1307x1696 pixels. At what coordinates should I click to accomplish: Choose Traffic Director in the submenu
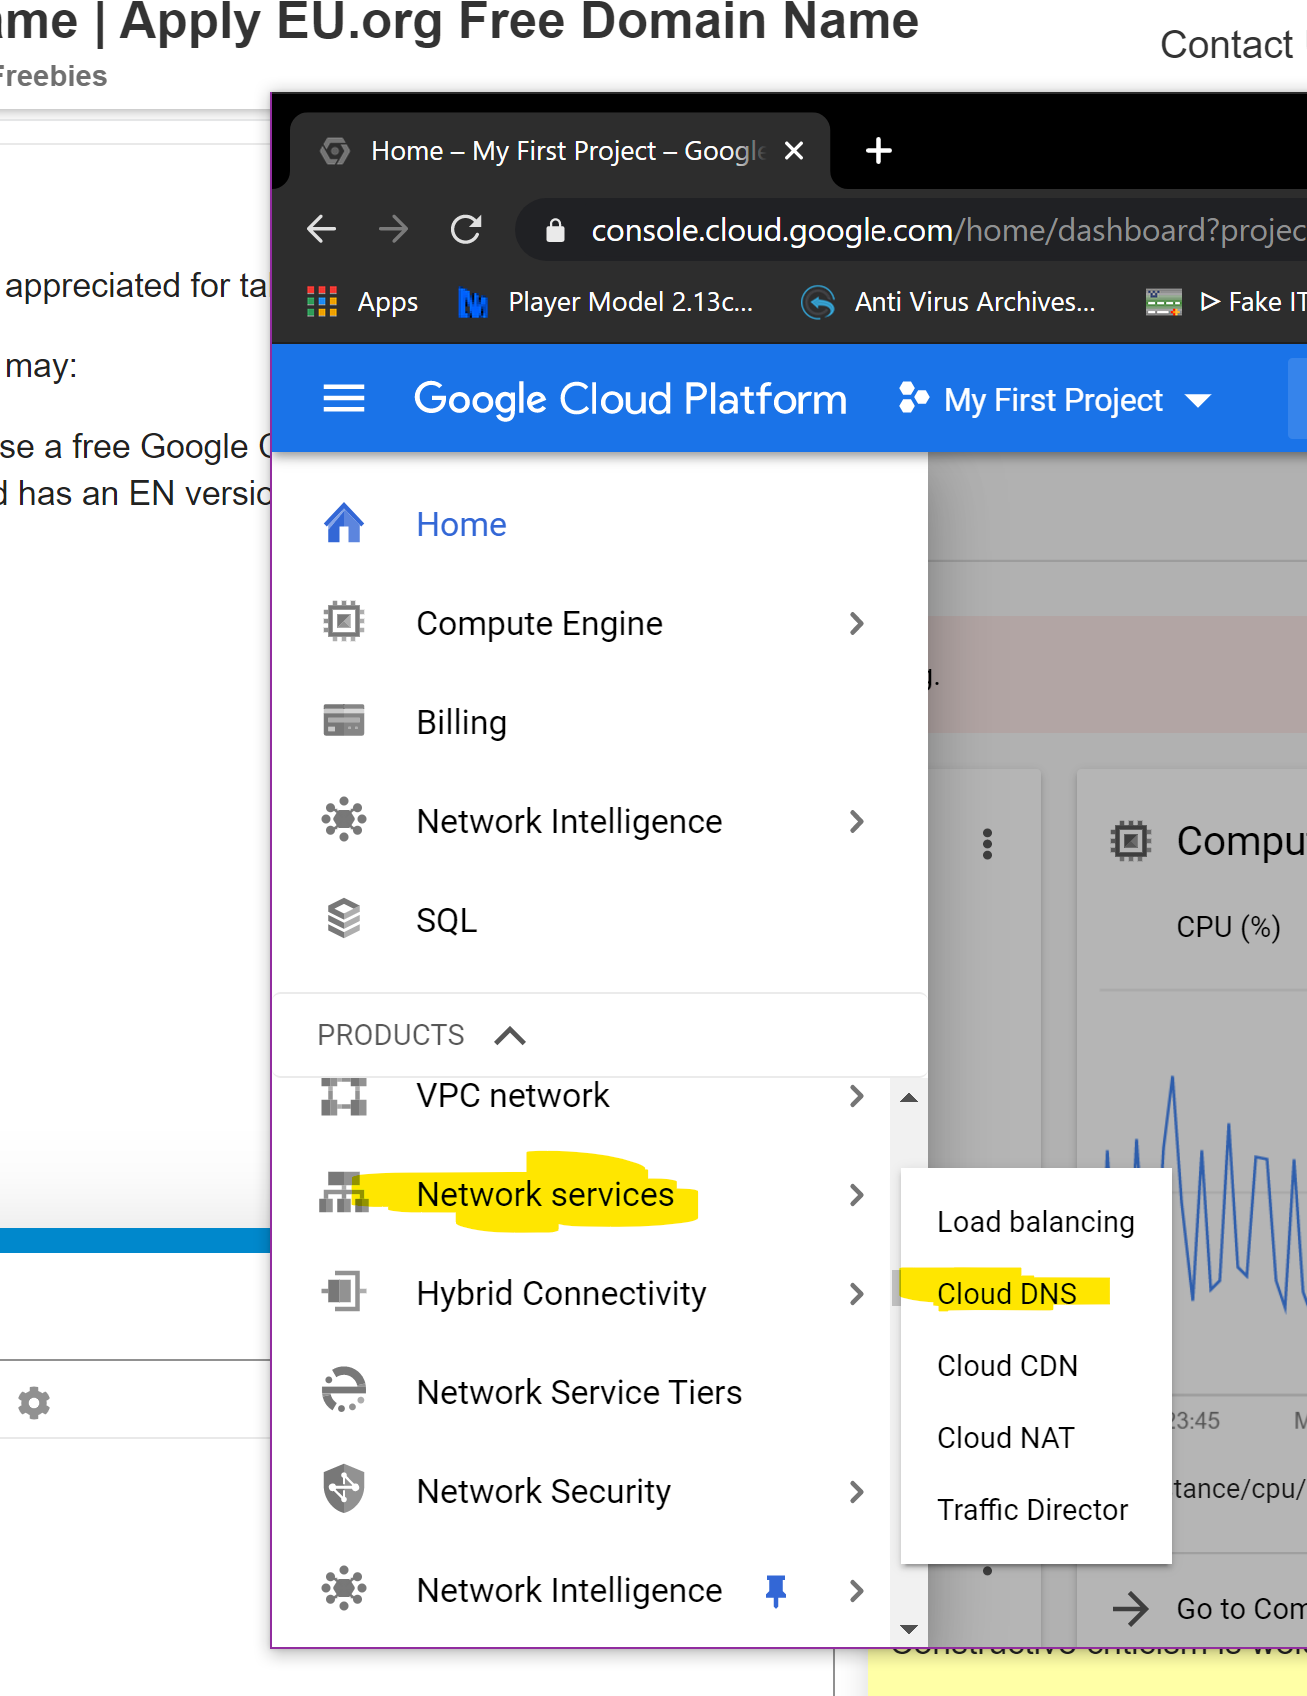[x=1032, y=1509]
